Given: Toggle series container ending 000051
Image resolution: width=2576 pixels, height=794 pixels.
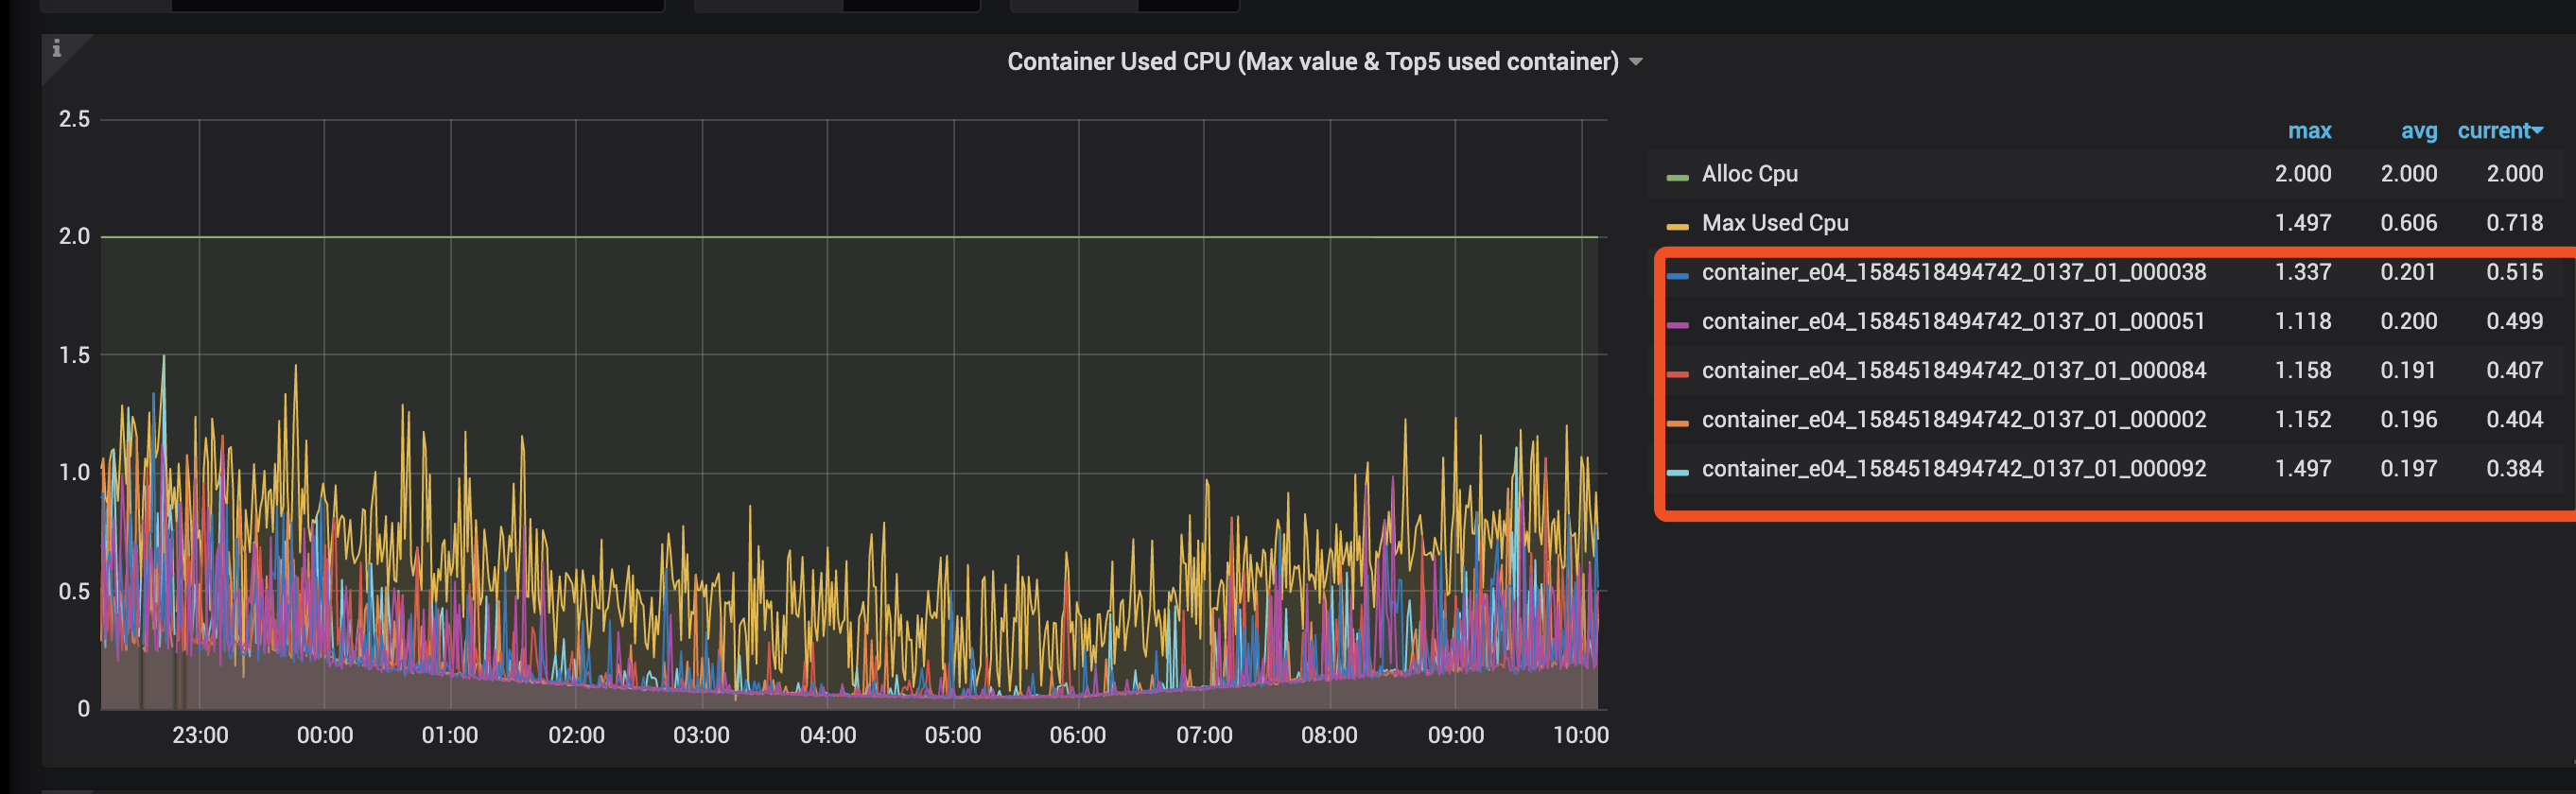Looking at the screenshot, I should (1952, 321).
